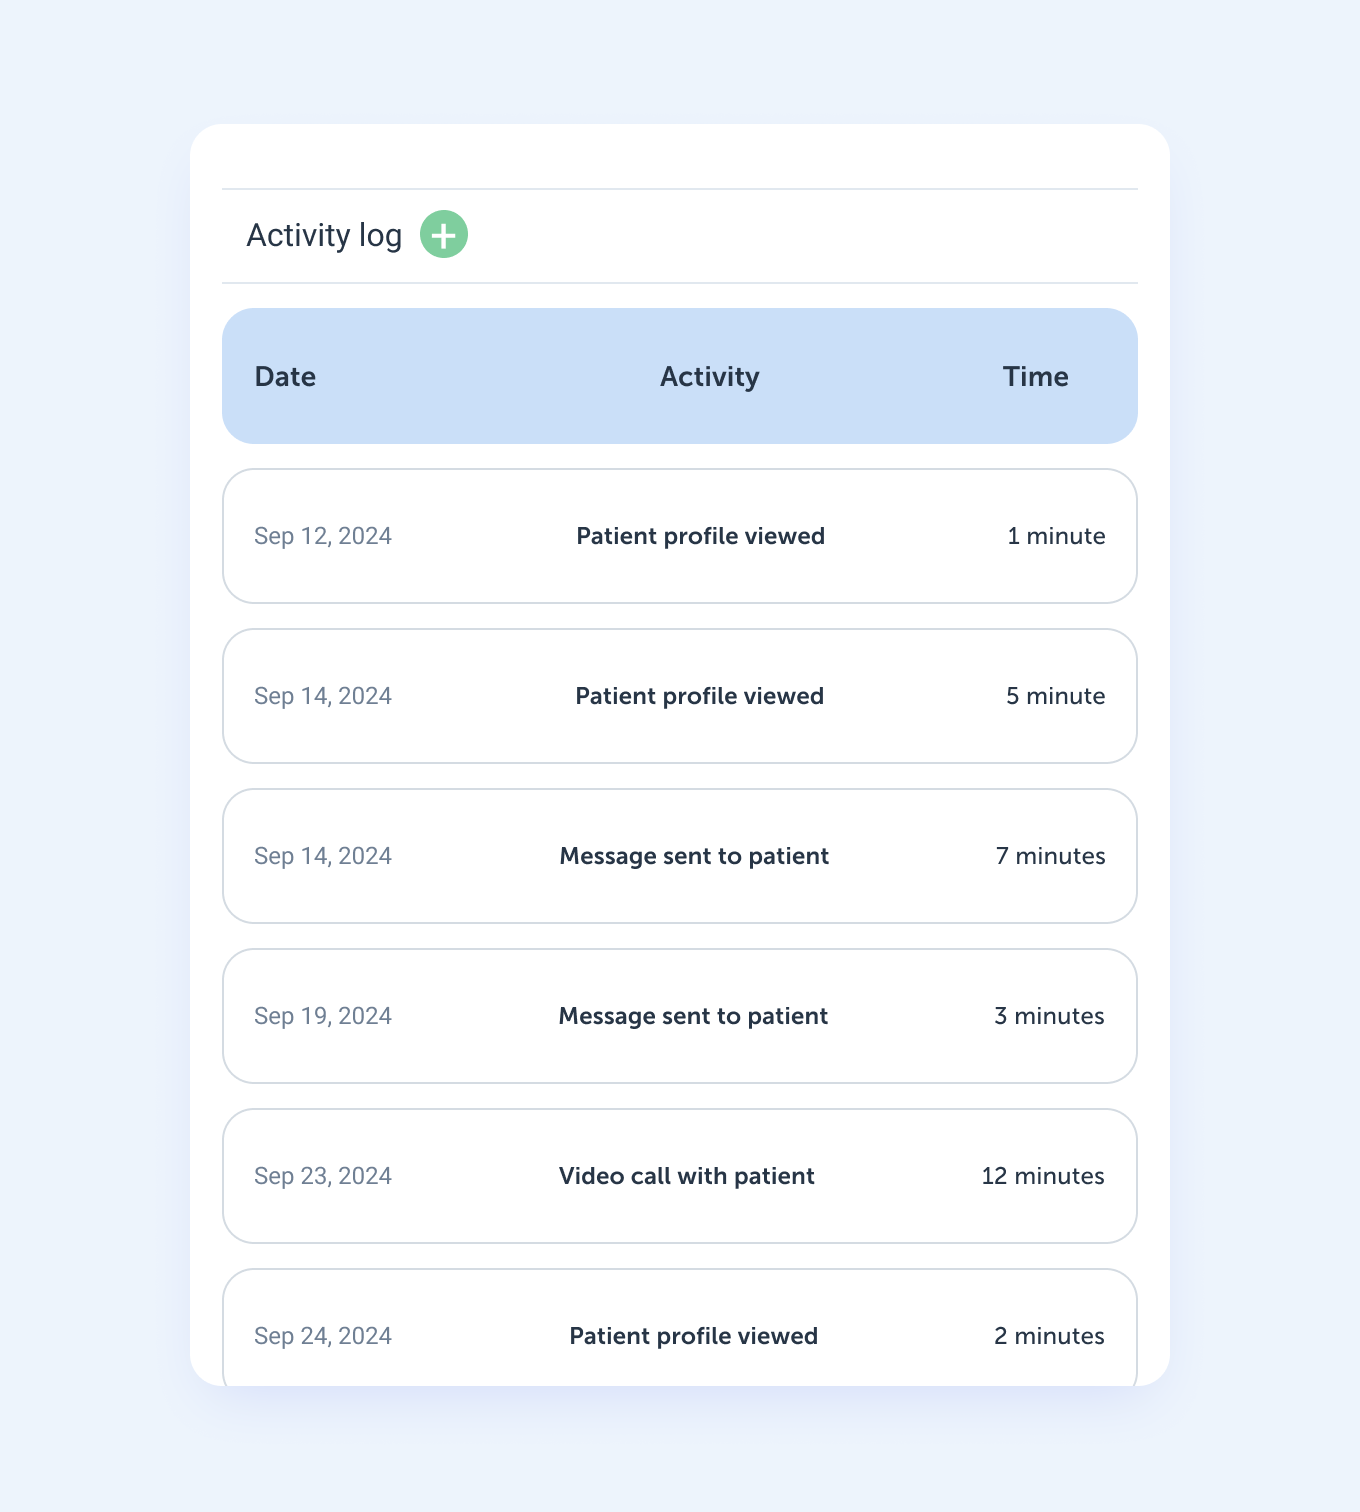Click the 3 minutes duration value
The width and height of the screenshot is (1360, 1512).
[1050, 1016]
